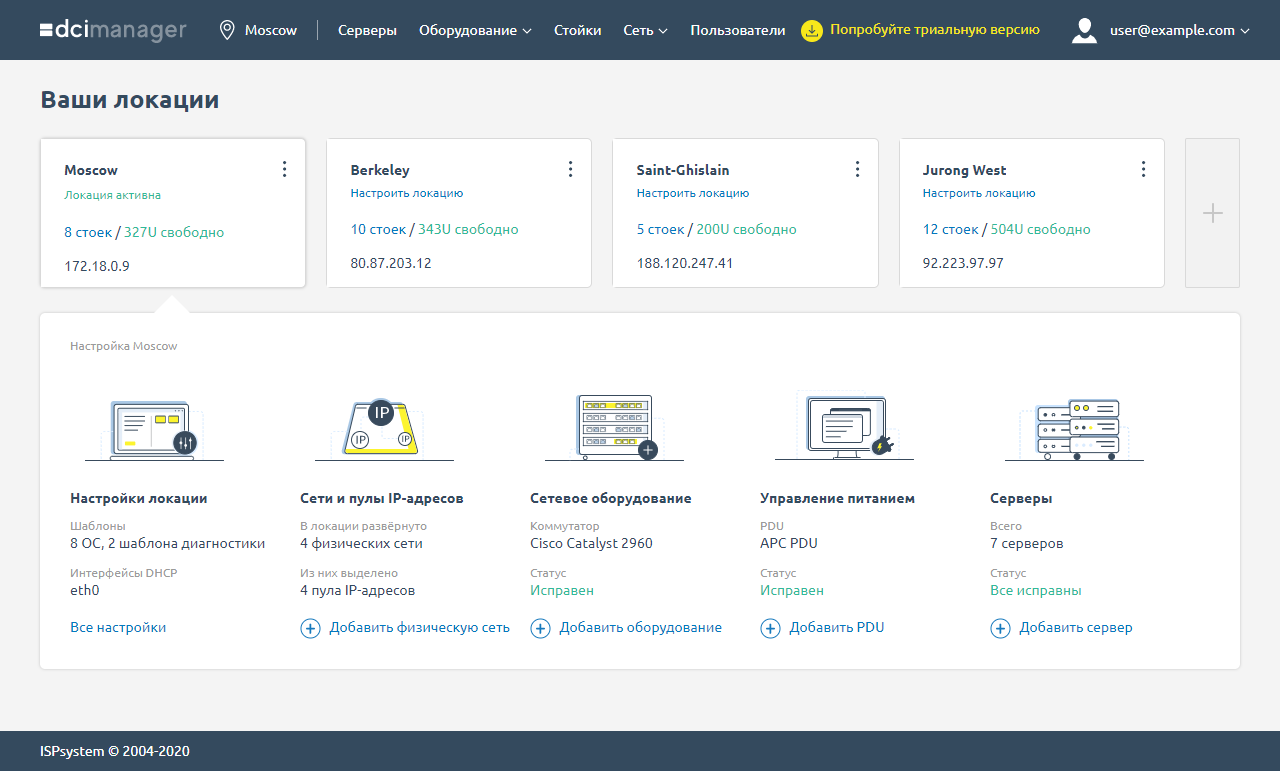Select the Jurong West location card title
Image resolution: width=1280 pixels, height=771 pixels.
coord(964,170)
